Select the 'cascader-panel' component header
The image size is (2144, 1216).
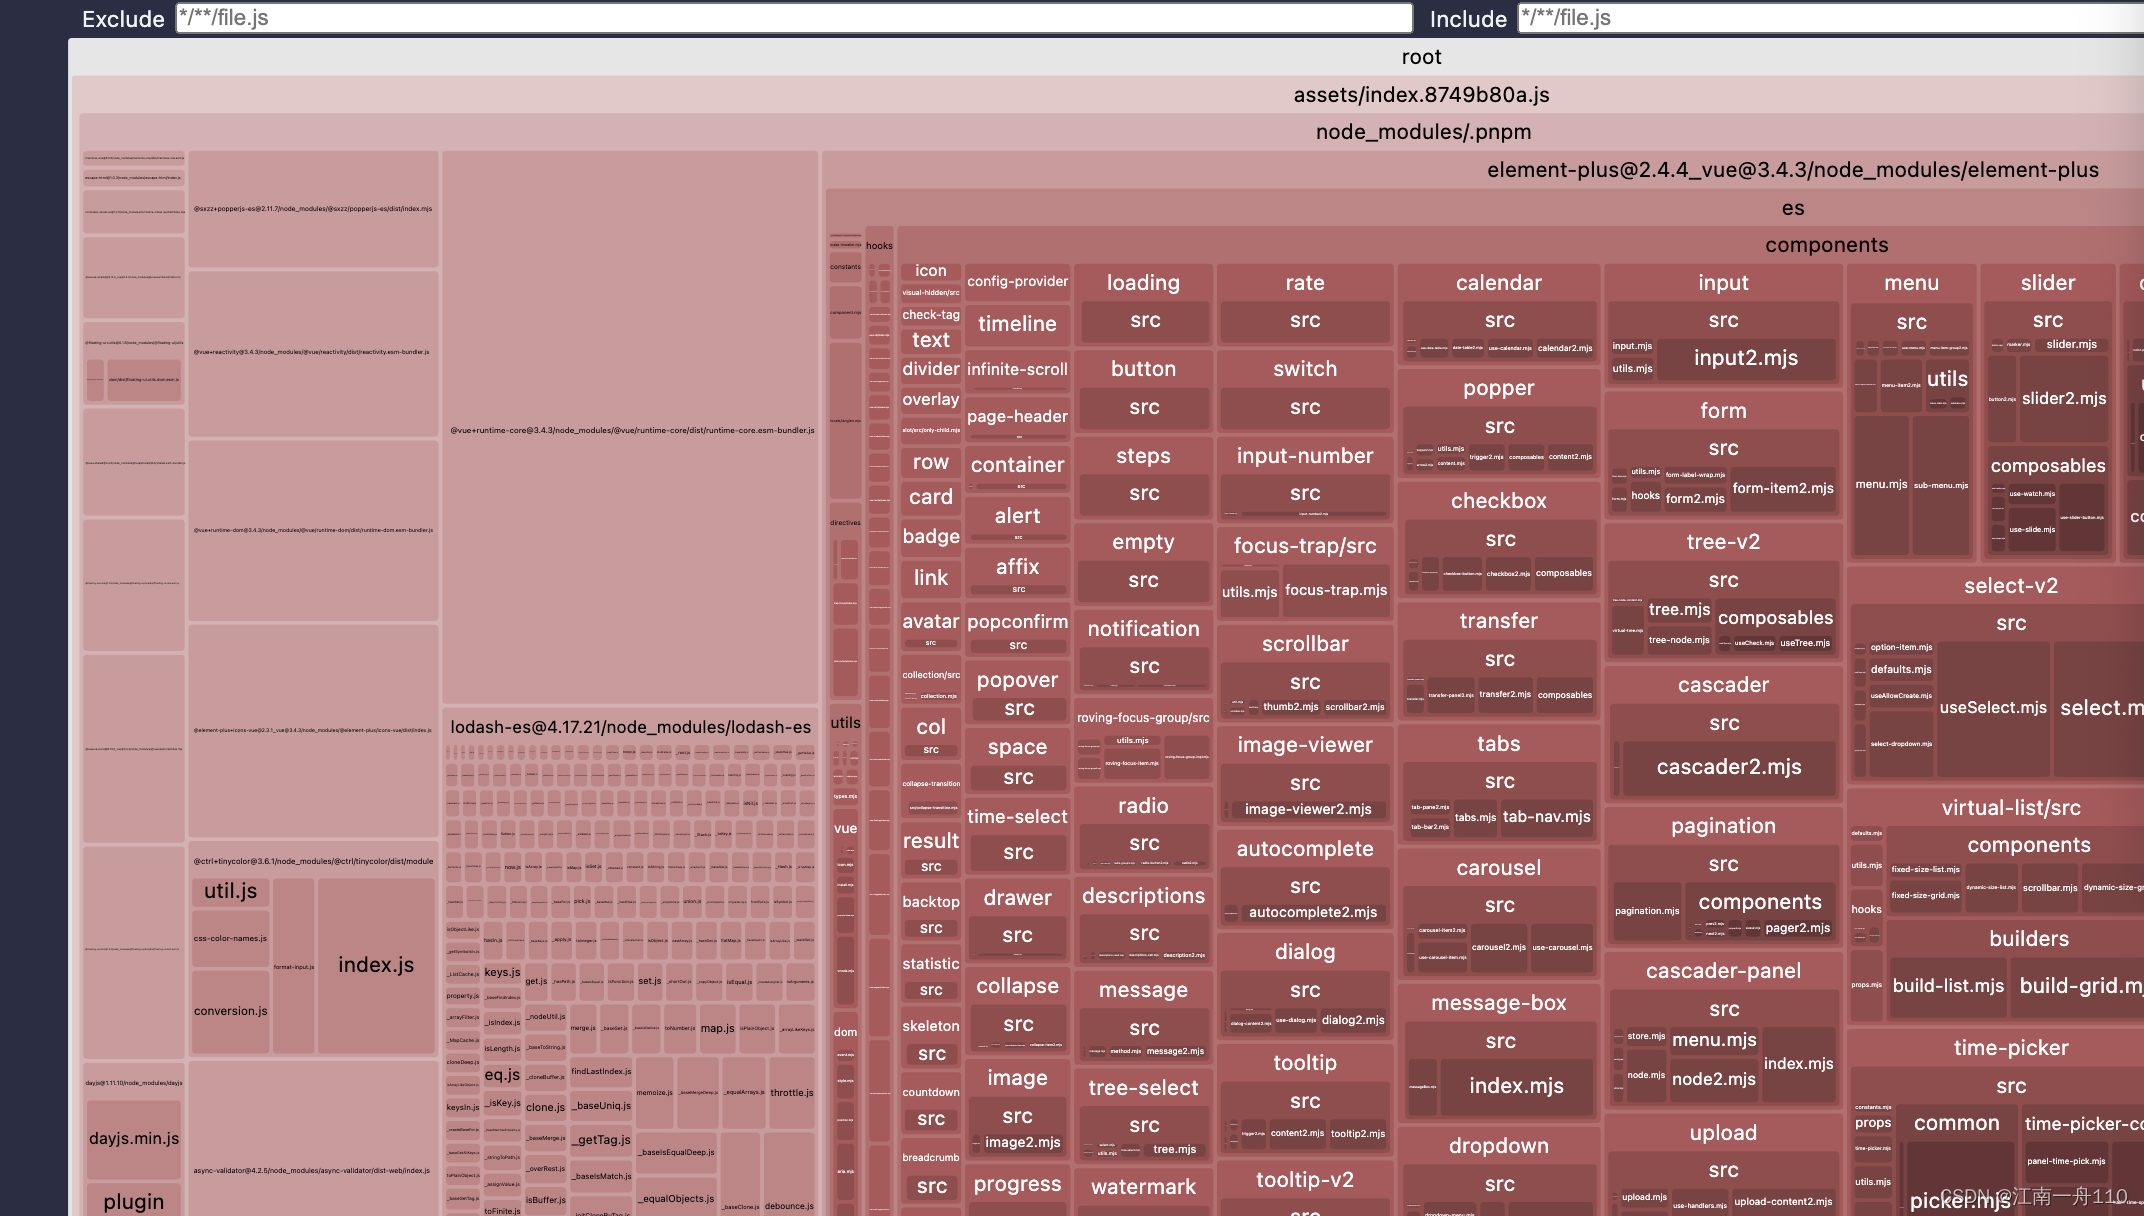coord(1723,971)
